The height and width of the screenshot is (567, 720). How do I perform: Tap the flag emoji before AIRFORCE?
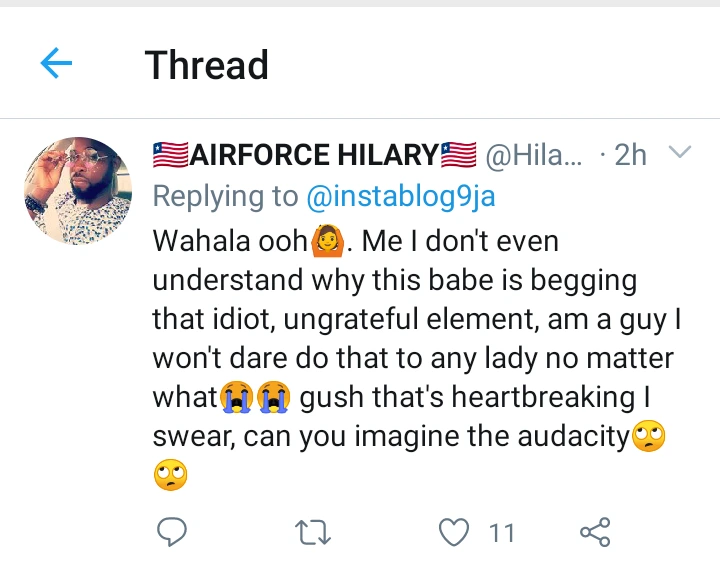[170, 155]
